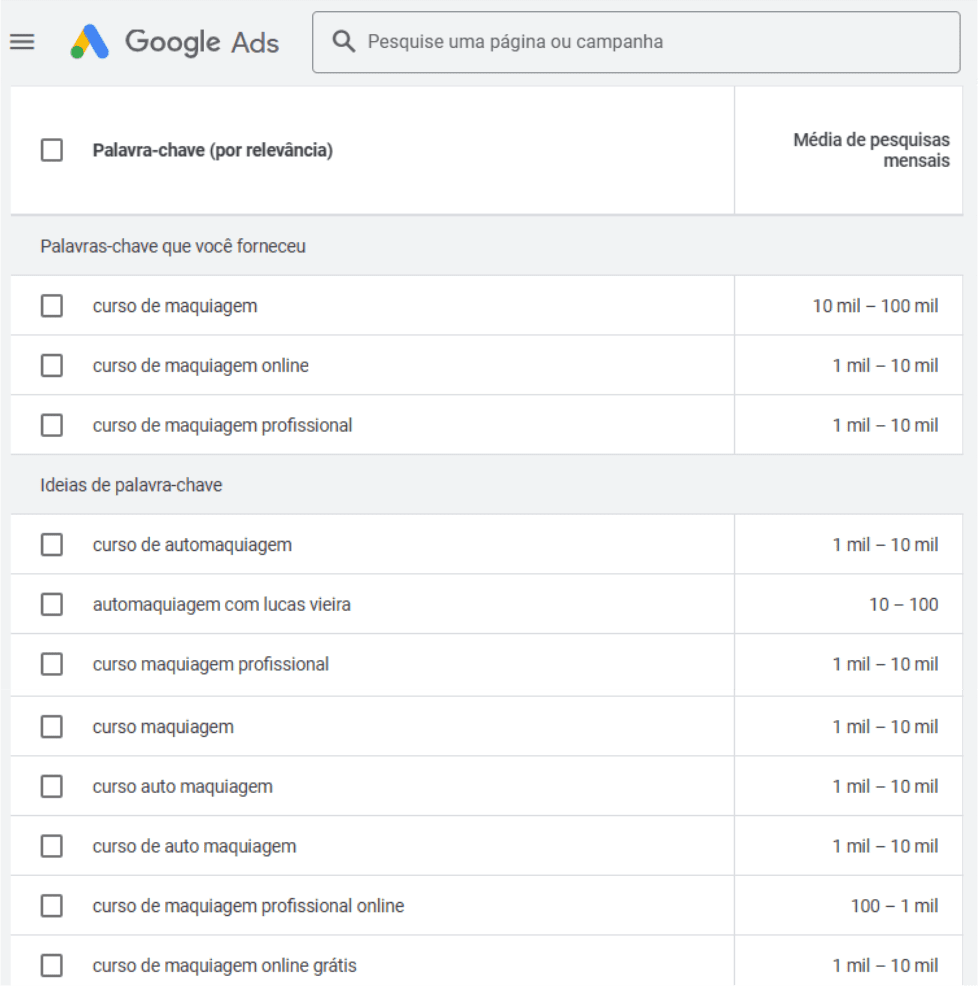This screenshot has width=978, height=986.
Task: Toggle the select-all keywords checkbox
Action: coord(52,151)
